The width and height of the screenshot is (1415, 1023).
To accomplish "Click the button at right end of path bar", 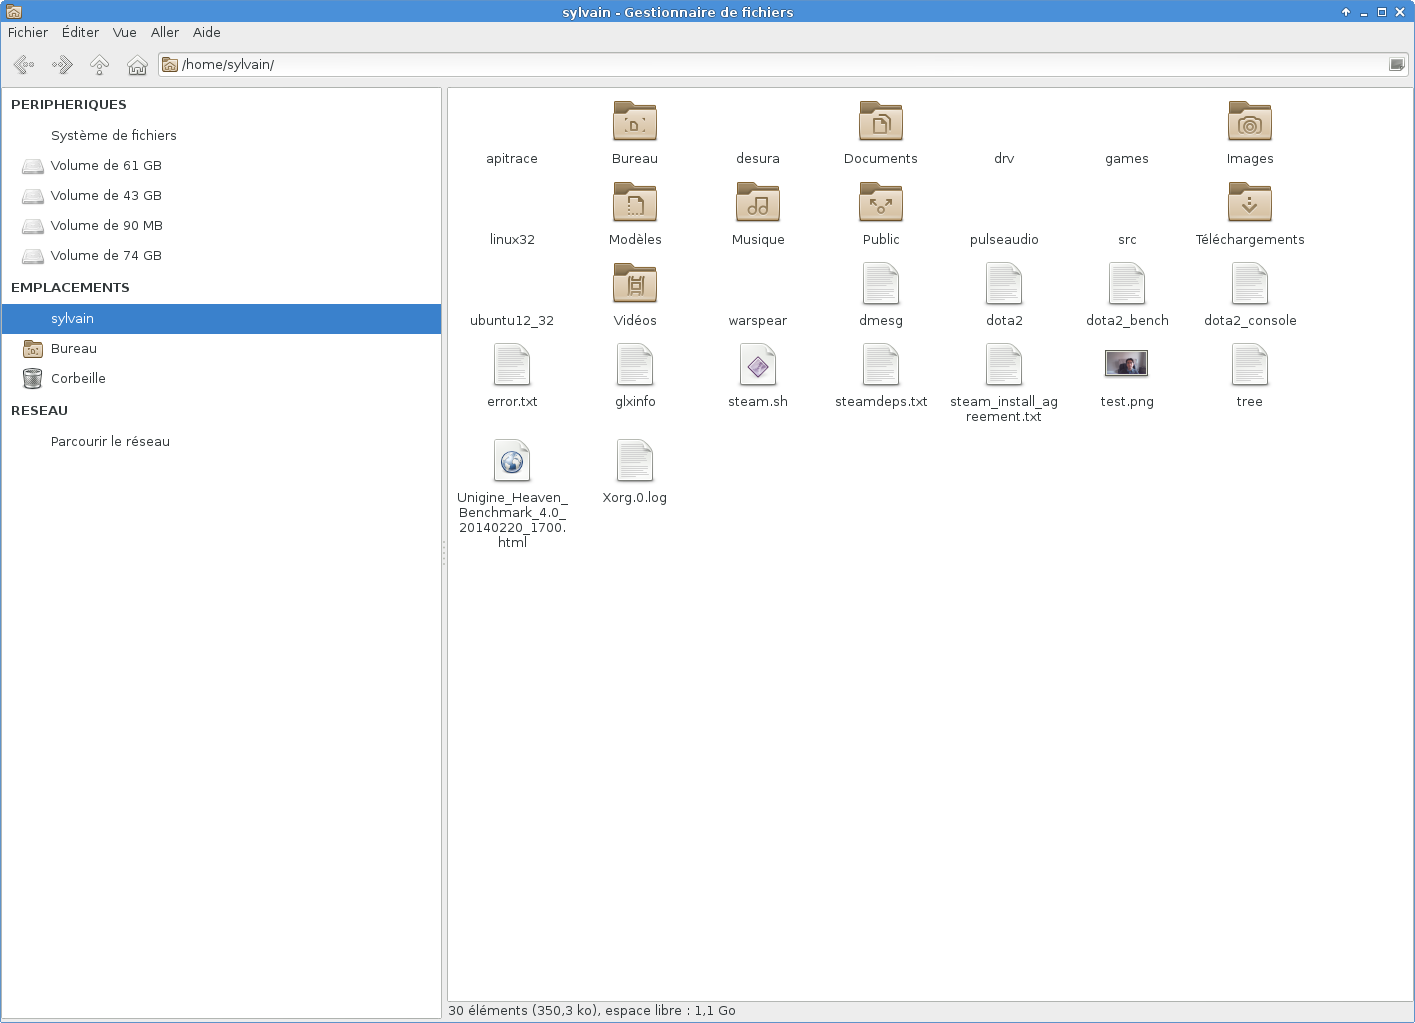I will [x=1396, y=65].
